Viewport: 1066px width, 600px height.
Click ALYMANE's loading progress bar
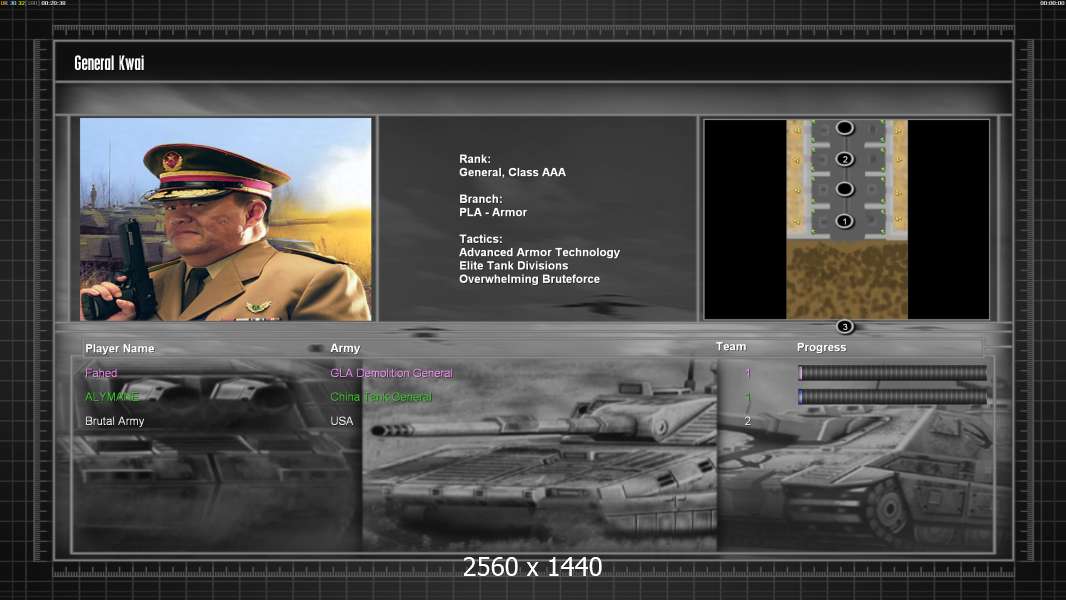pos(892,397)
